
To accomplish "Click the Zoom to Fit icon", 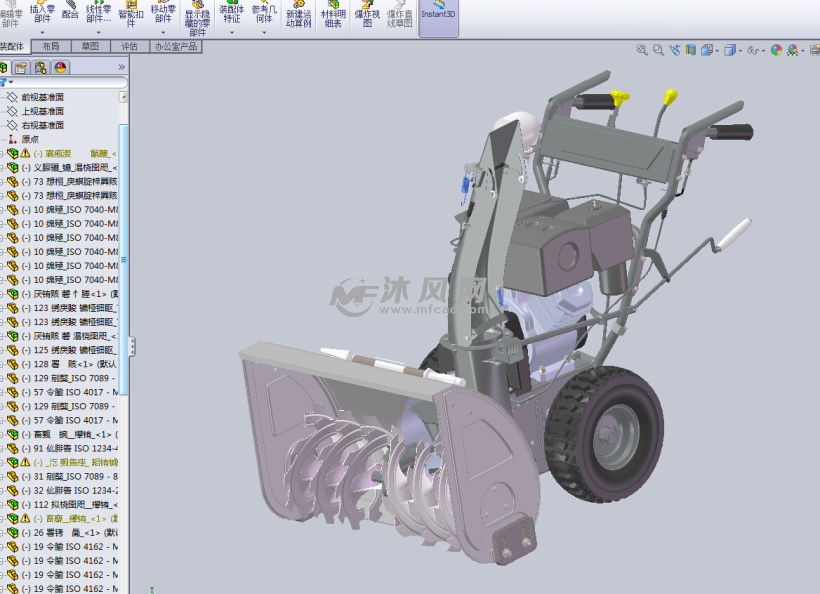I will (x=640, y=47).
